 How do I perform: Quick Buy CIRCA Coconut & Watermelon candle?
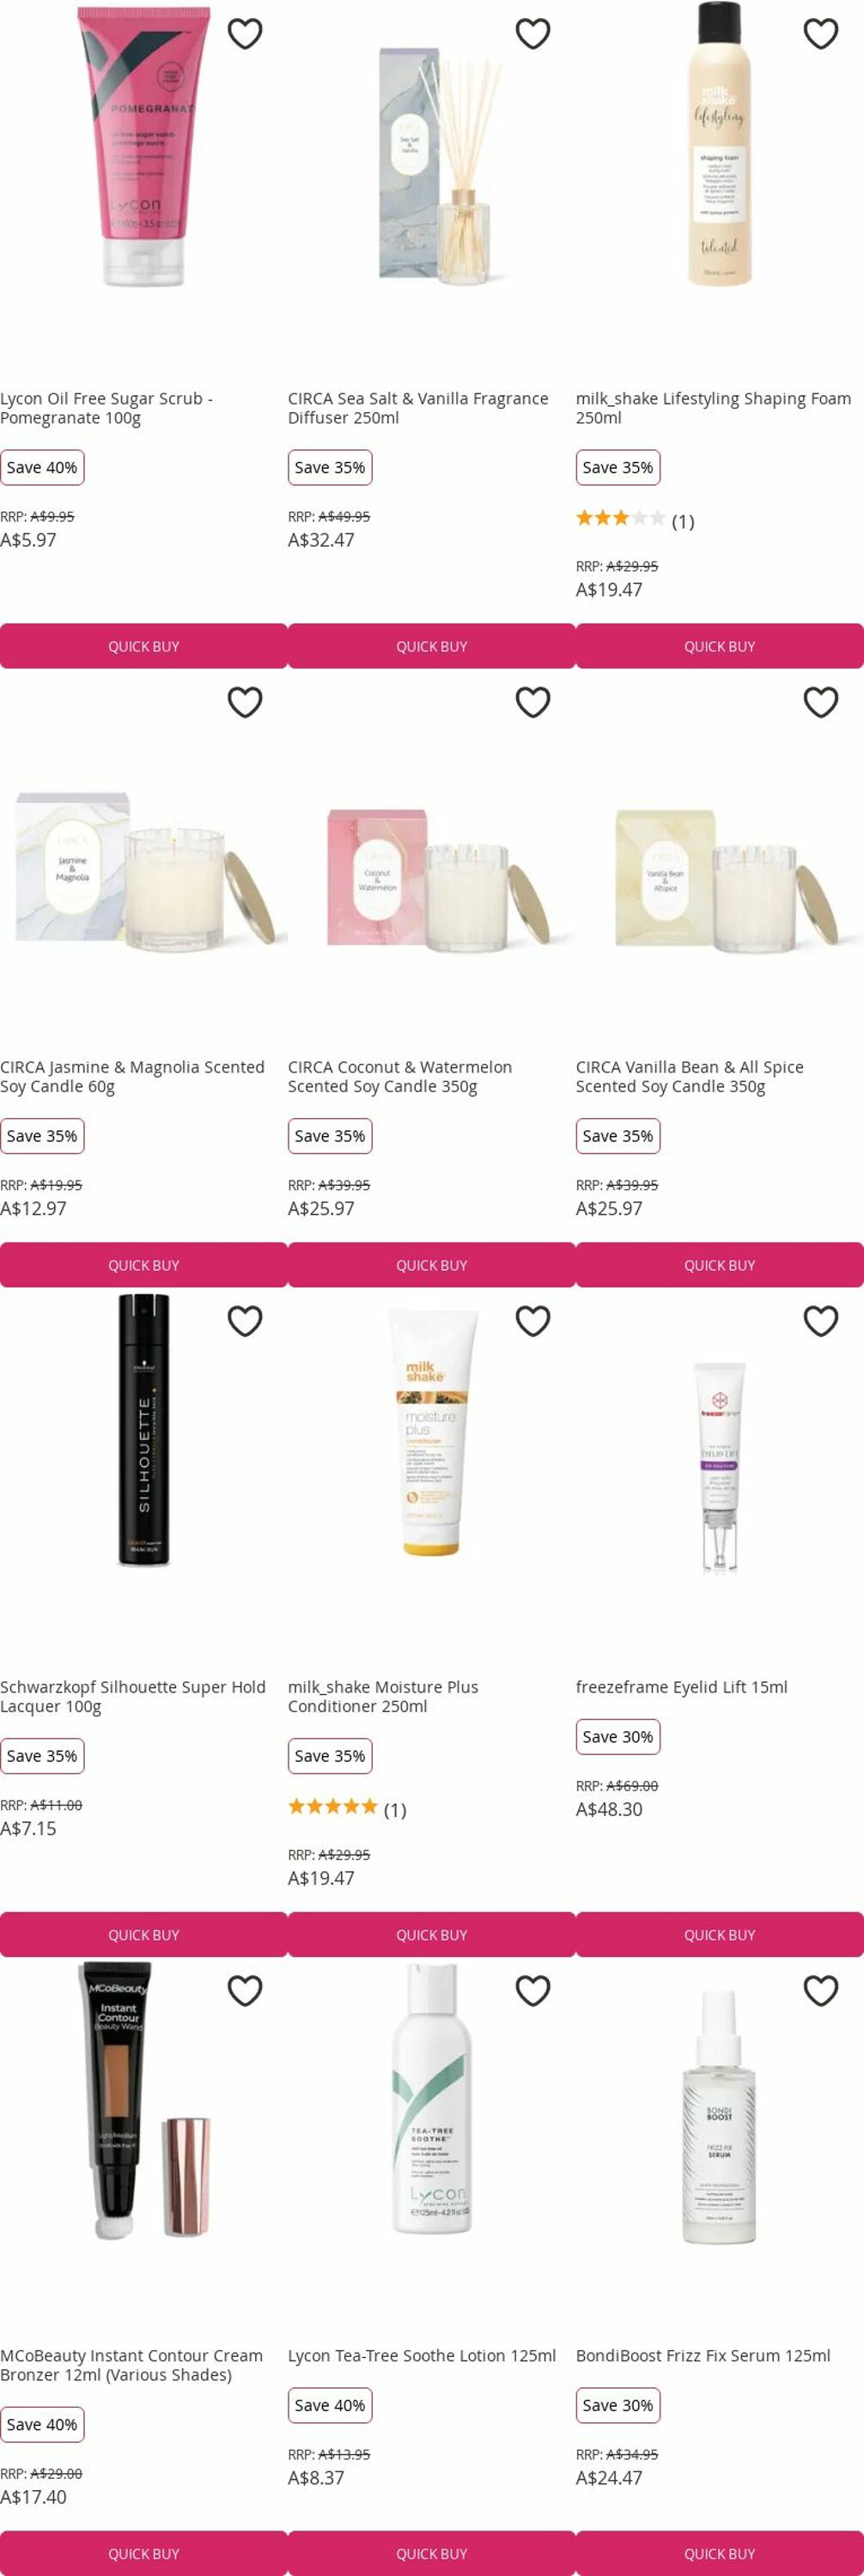(432, 1265)
